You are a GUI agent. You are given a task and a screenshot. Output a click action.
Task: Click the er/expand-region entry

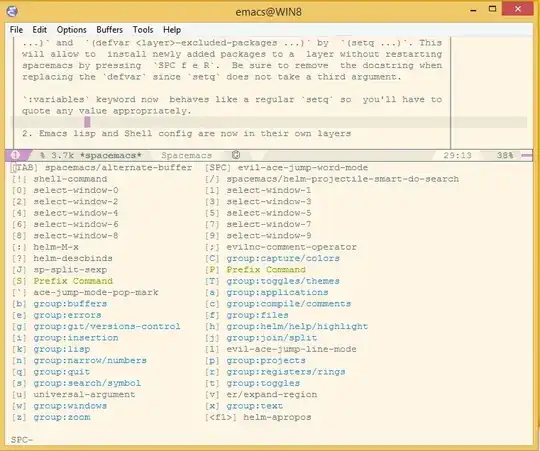click(x=272, y=395)
